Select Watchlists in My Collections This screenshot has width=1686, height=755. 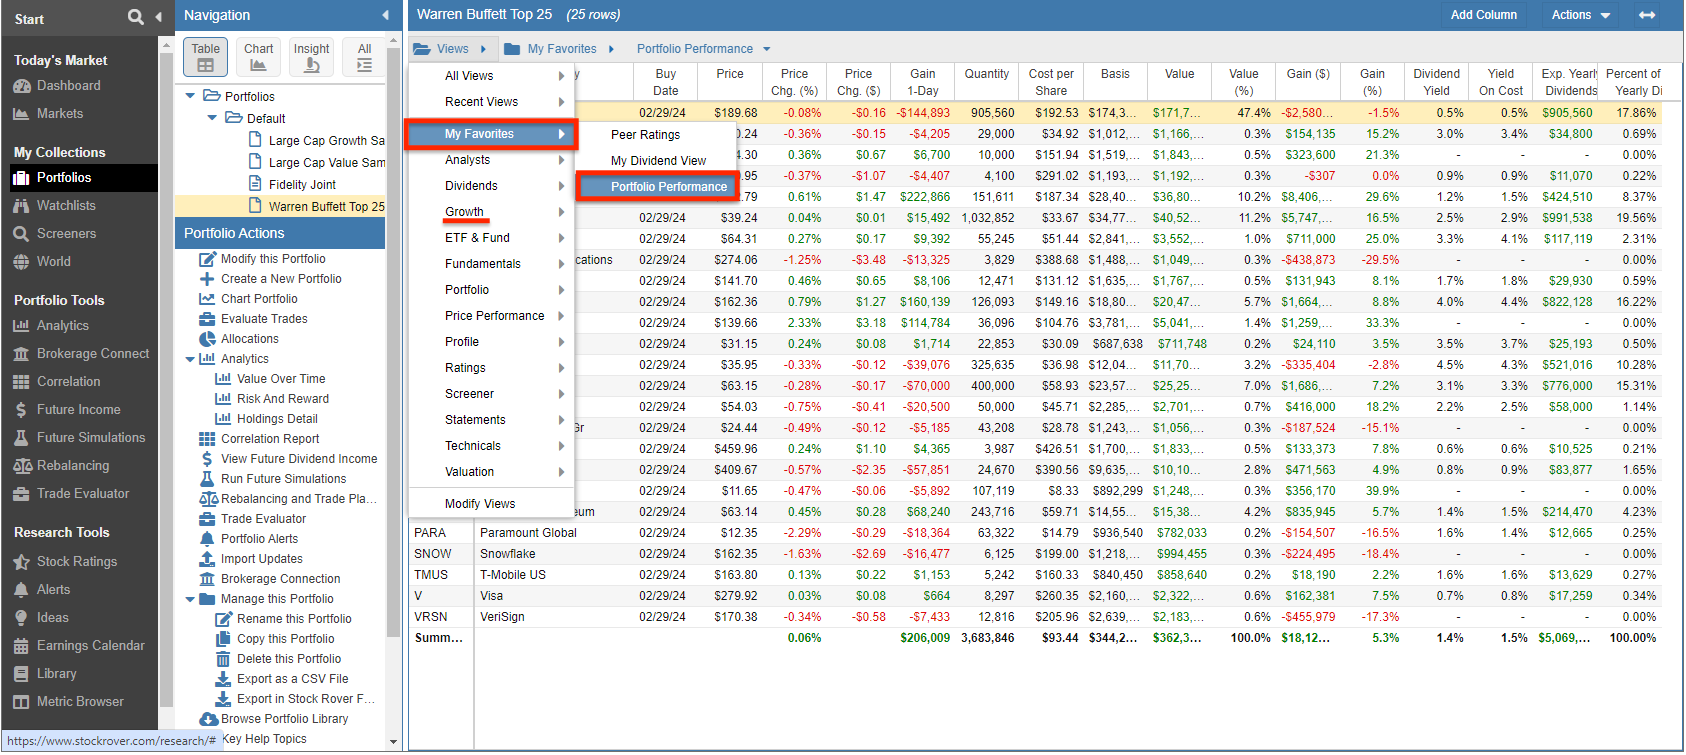coord(66,206)
